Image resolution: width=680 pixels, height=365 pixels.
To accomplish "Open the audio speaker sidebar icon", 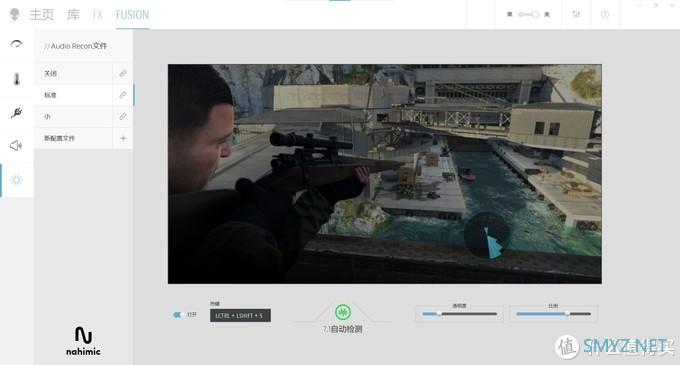I will pos(16,146).
